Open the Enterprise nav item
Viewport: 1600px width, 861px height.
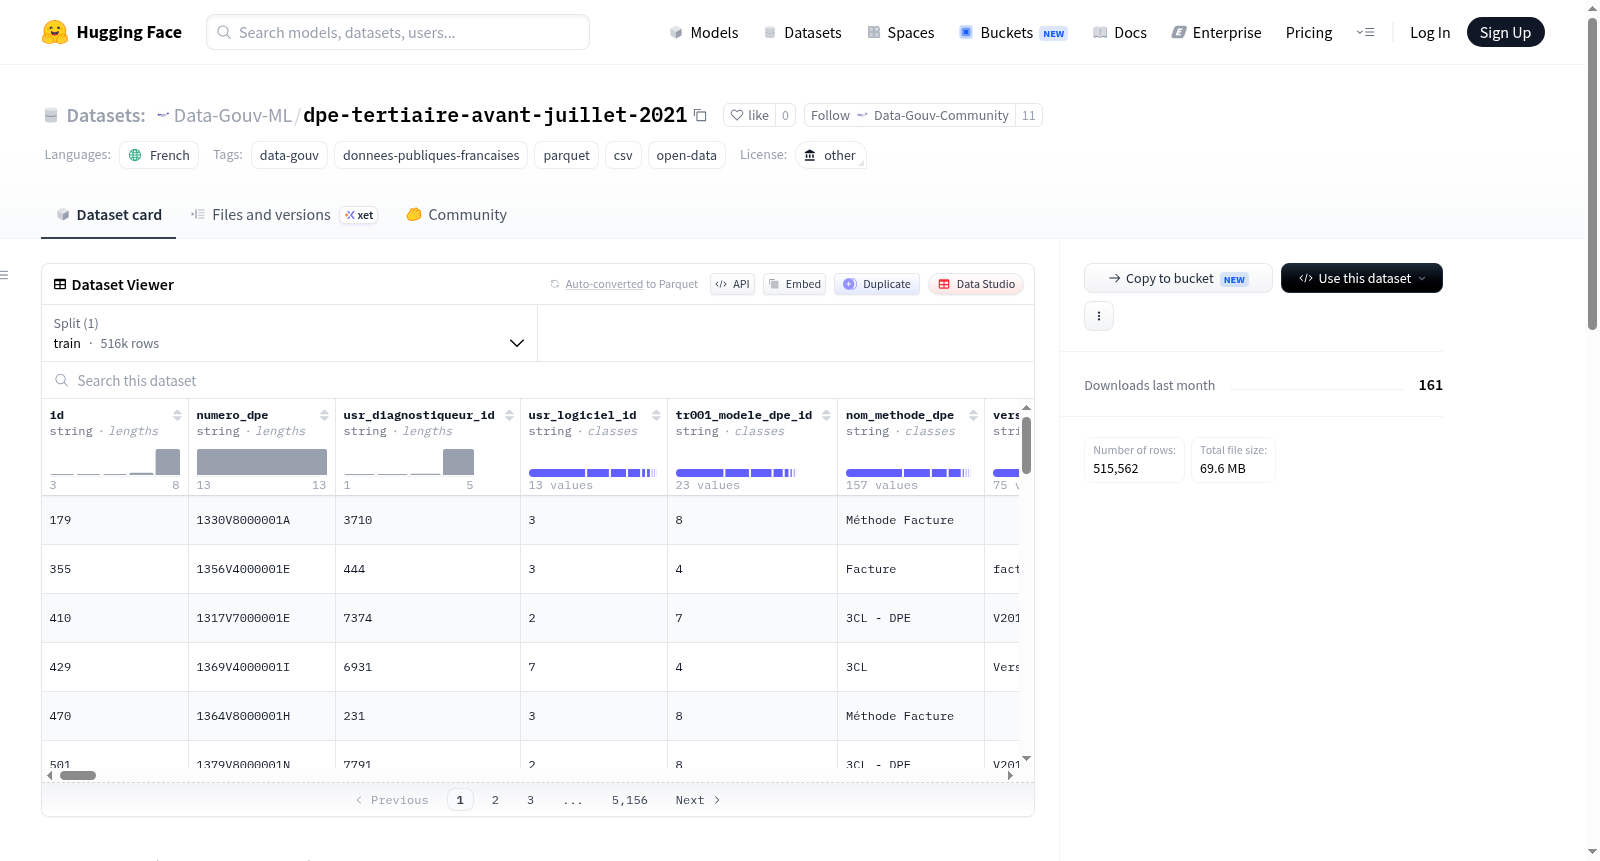coord(1216,33)
